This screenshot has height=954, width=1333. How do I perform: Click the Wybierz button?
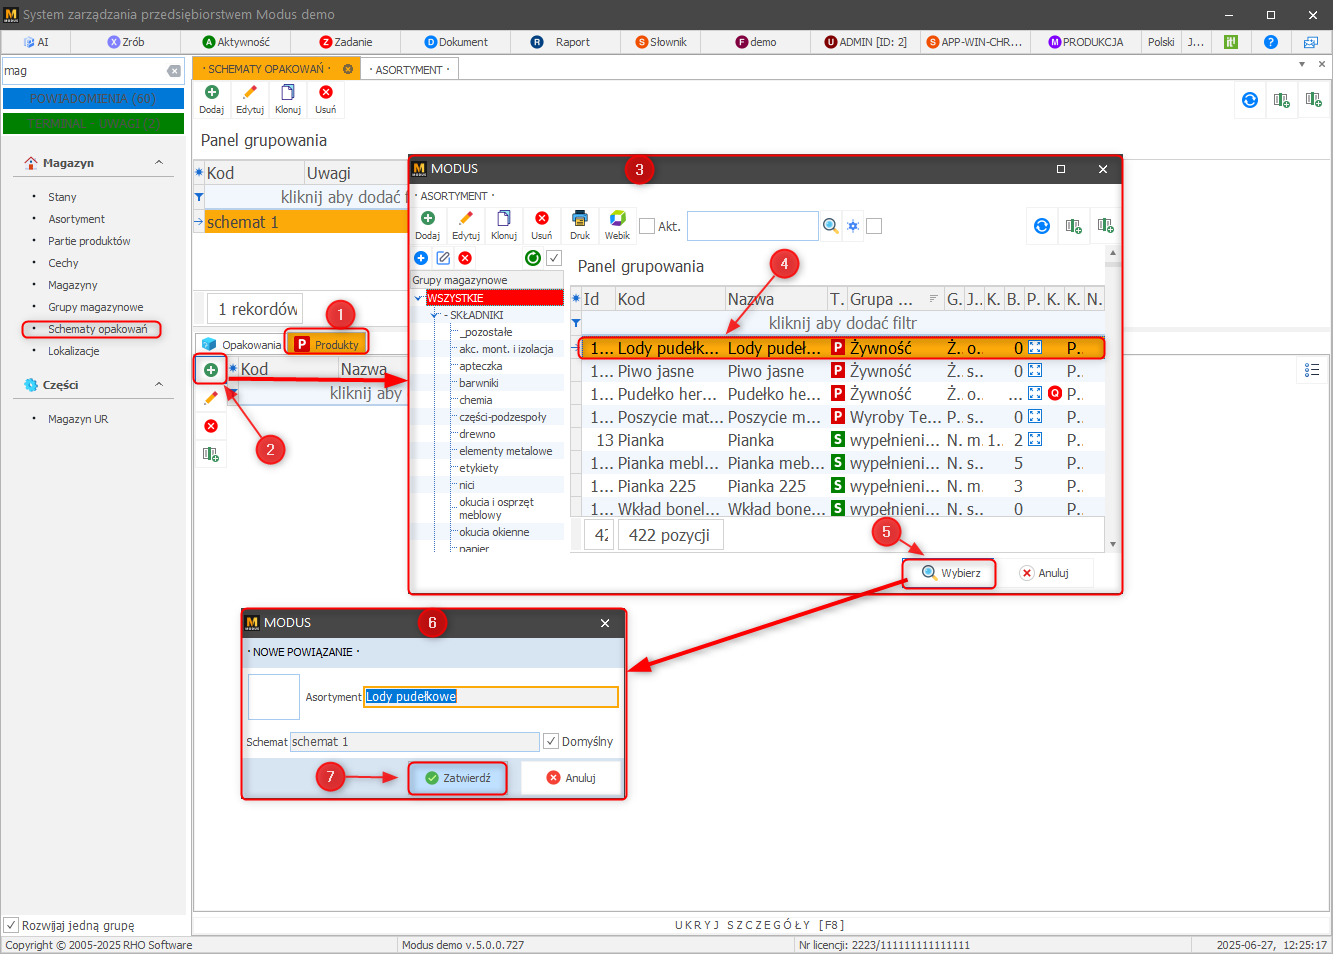949,573
